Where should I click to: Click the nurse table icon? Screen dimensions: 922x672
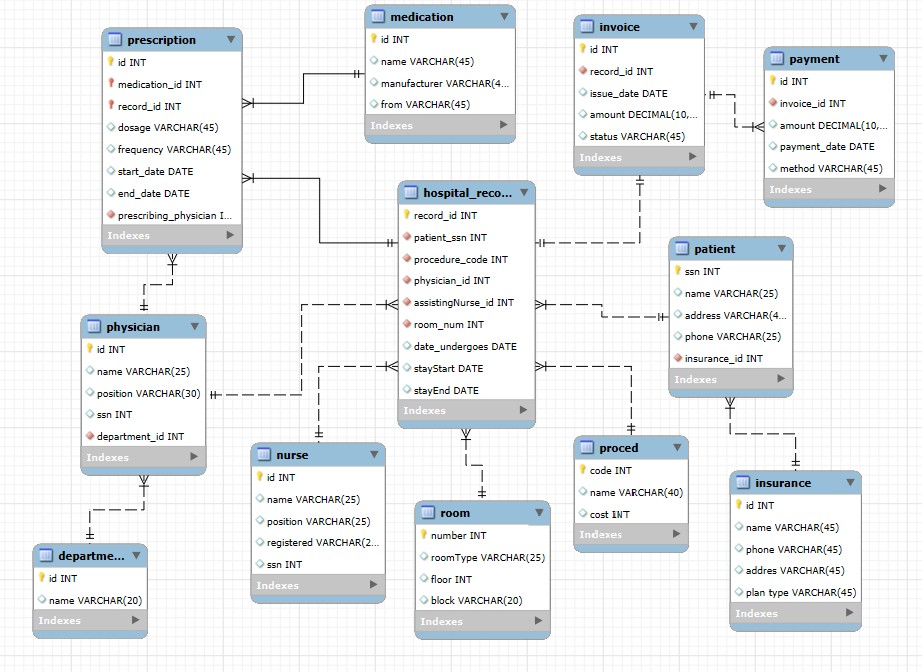(264, 455)
